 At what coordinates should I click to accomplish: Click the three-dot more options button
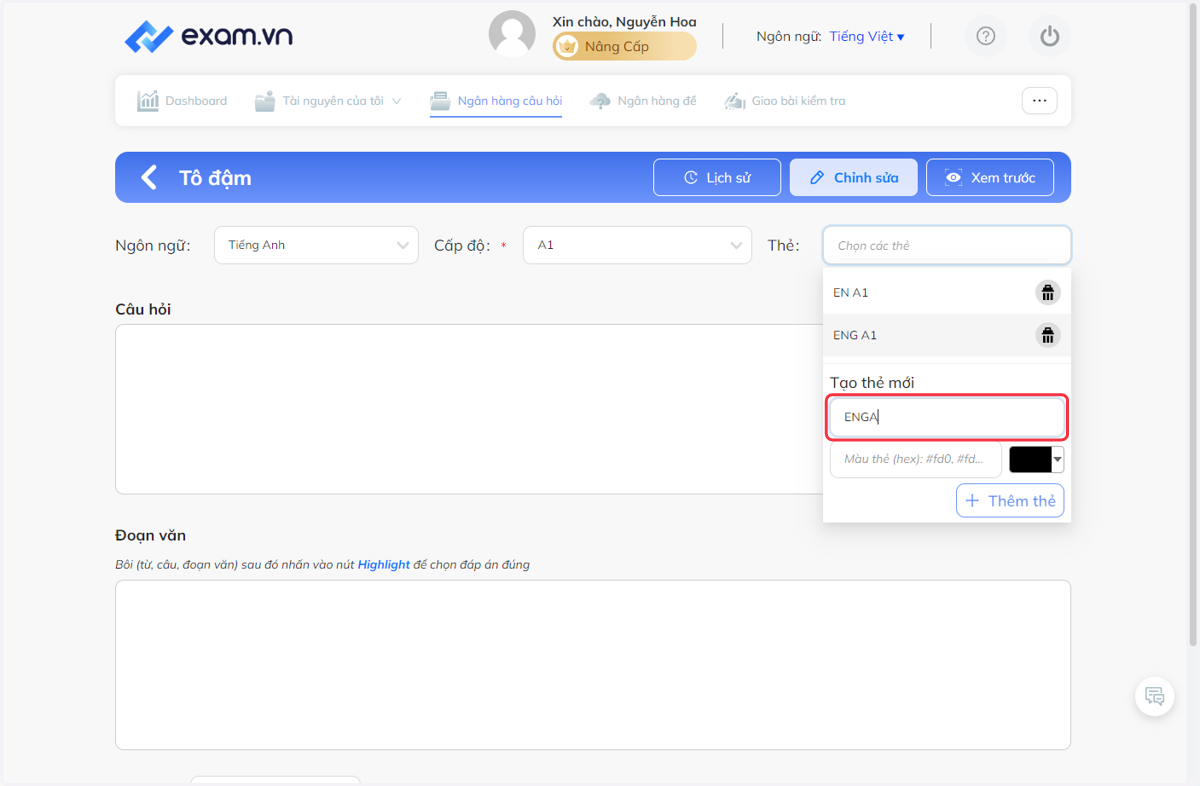(x=1039, y=101)
